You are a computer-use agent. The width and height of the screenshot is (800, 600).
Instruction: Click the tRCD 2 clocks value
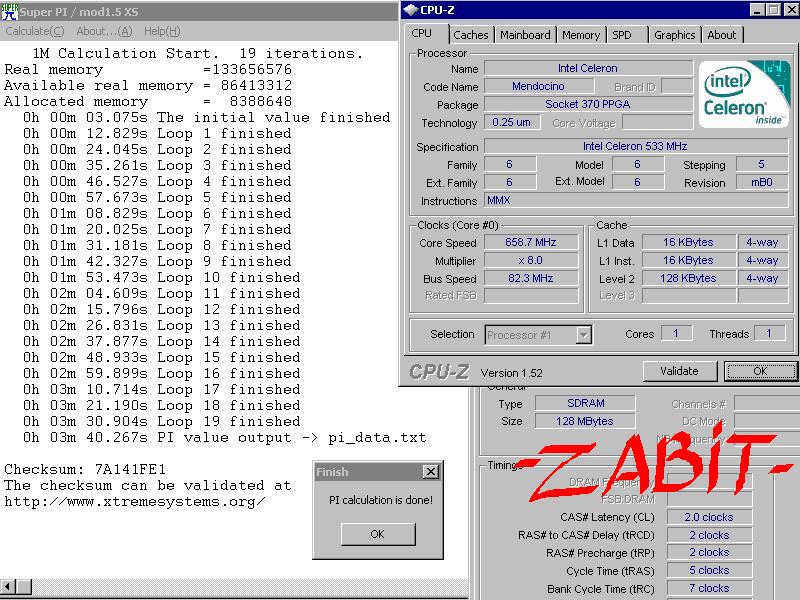[x=709, y=535]
